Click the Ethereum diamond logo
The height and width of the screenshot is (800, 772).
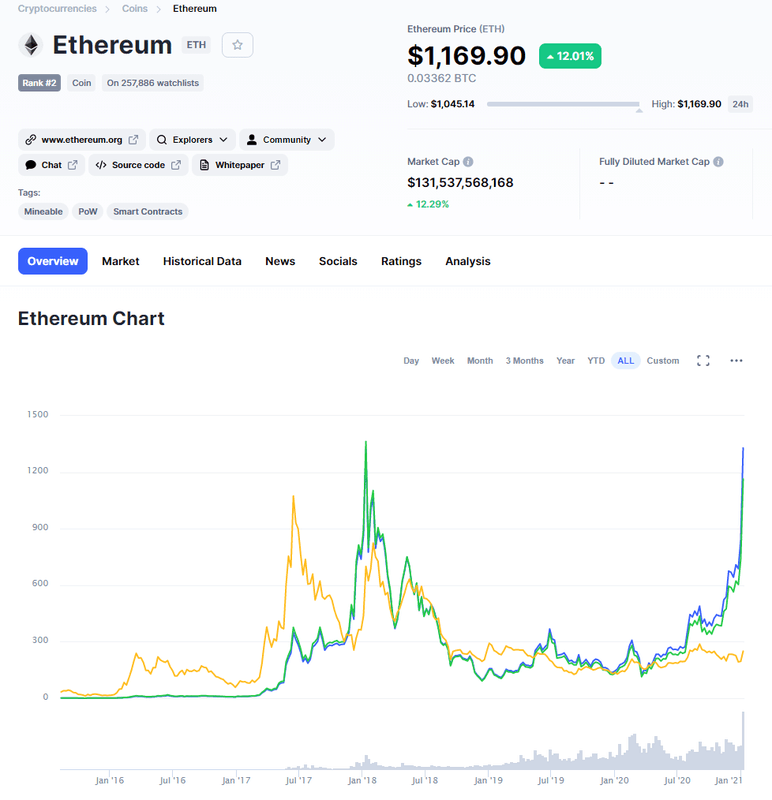pyautogui.click(x=32, y=45)
